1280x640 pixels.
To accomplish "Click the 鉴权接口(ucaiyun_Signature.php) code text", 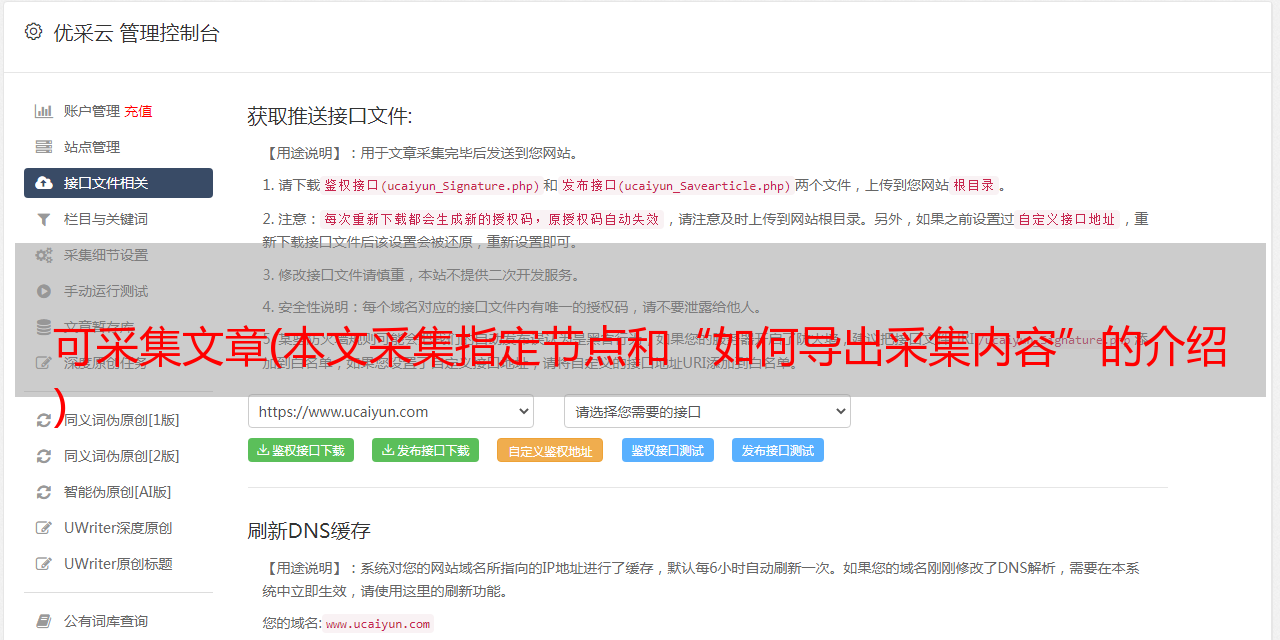I will coord(431,186).
